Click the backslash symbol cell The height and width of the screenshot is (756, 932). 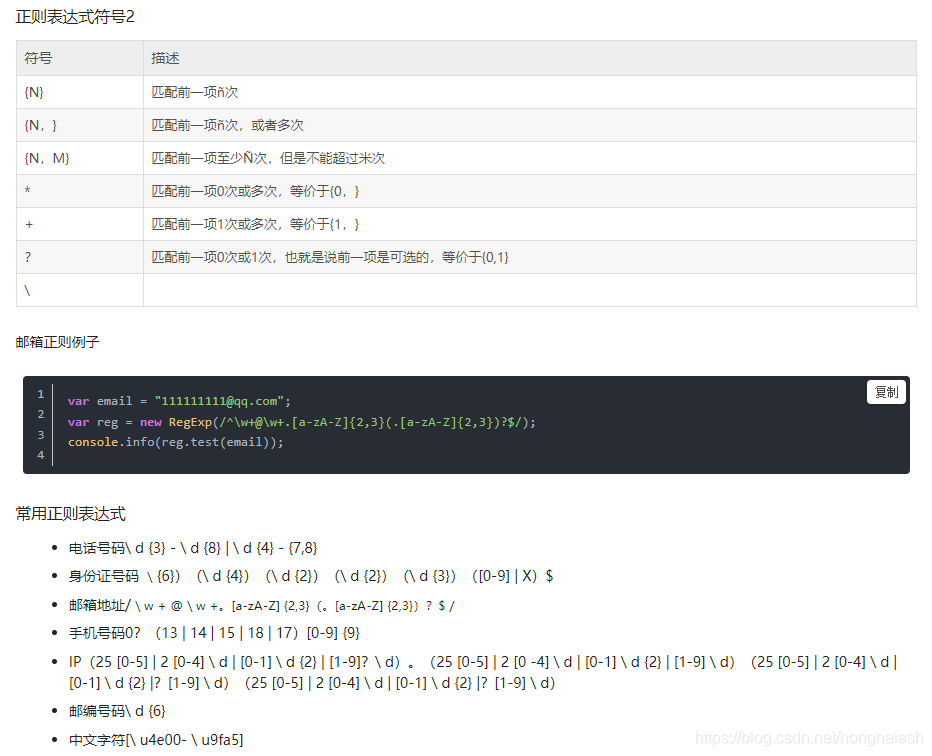pos(80,290)
